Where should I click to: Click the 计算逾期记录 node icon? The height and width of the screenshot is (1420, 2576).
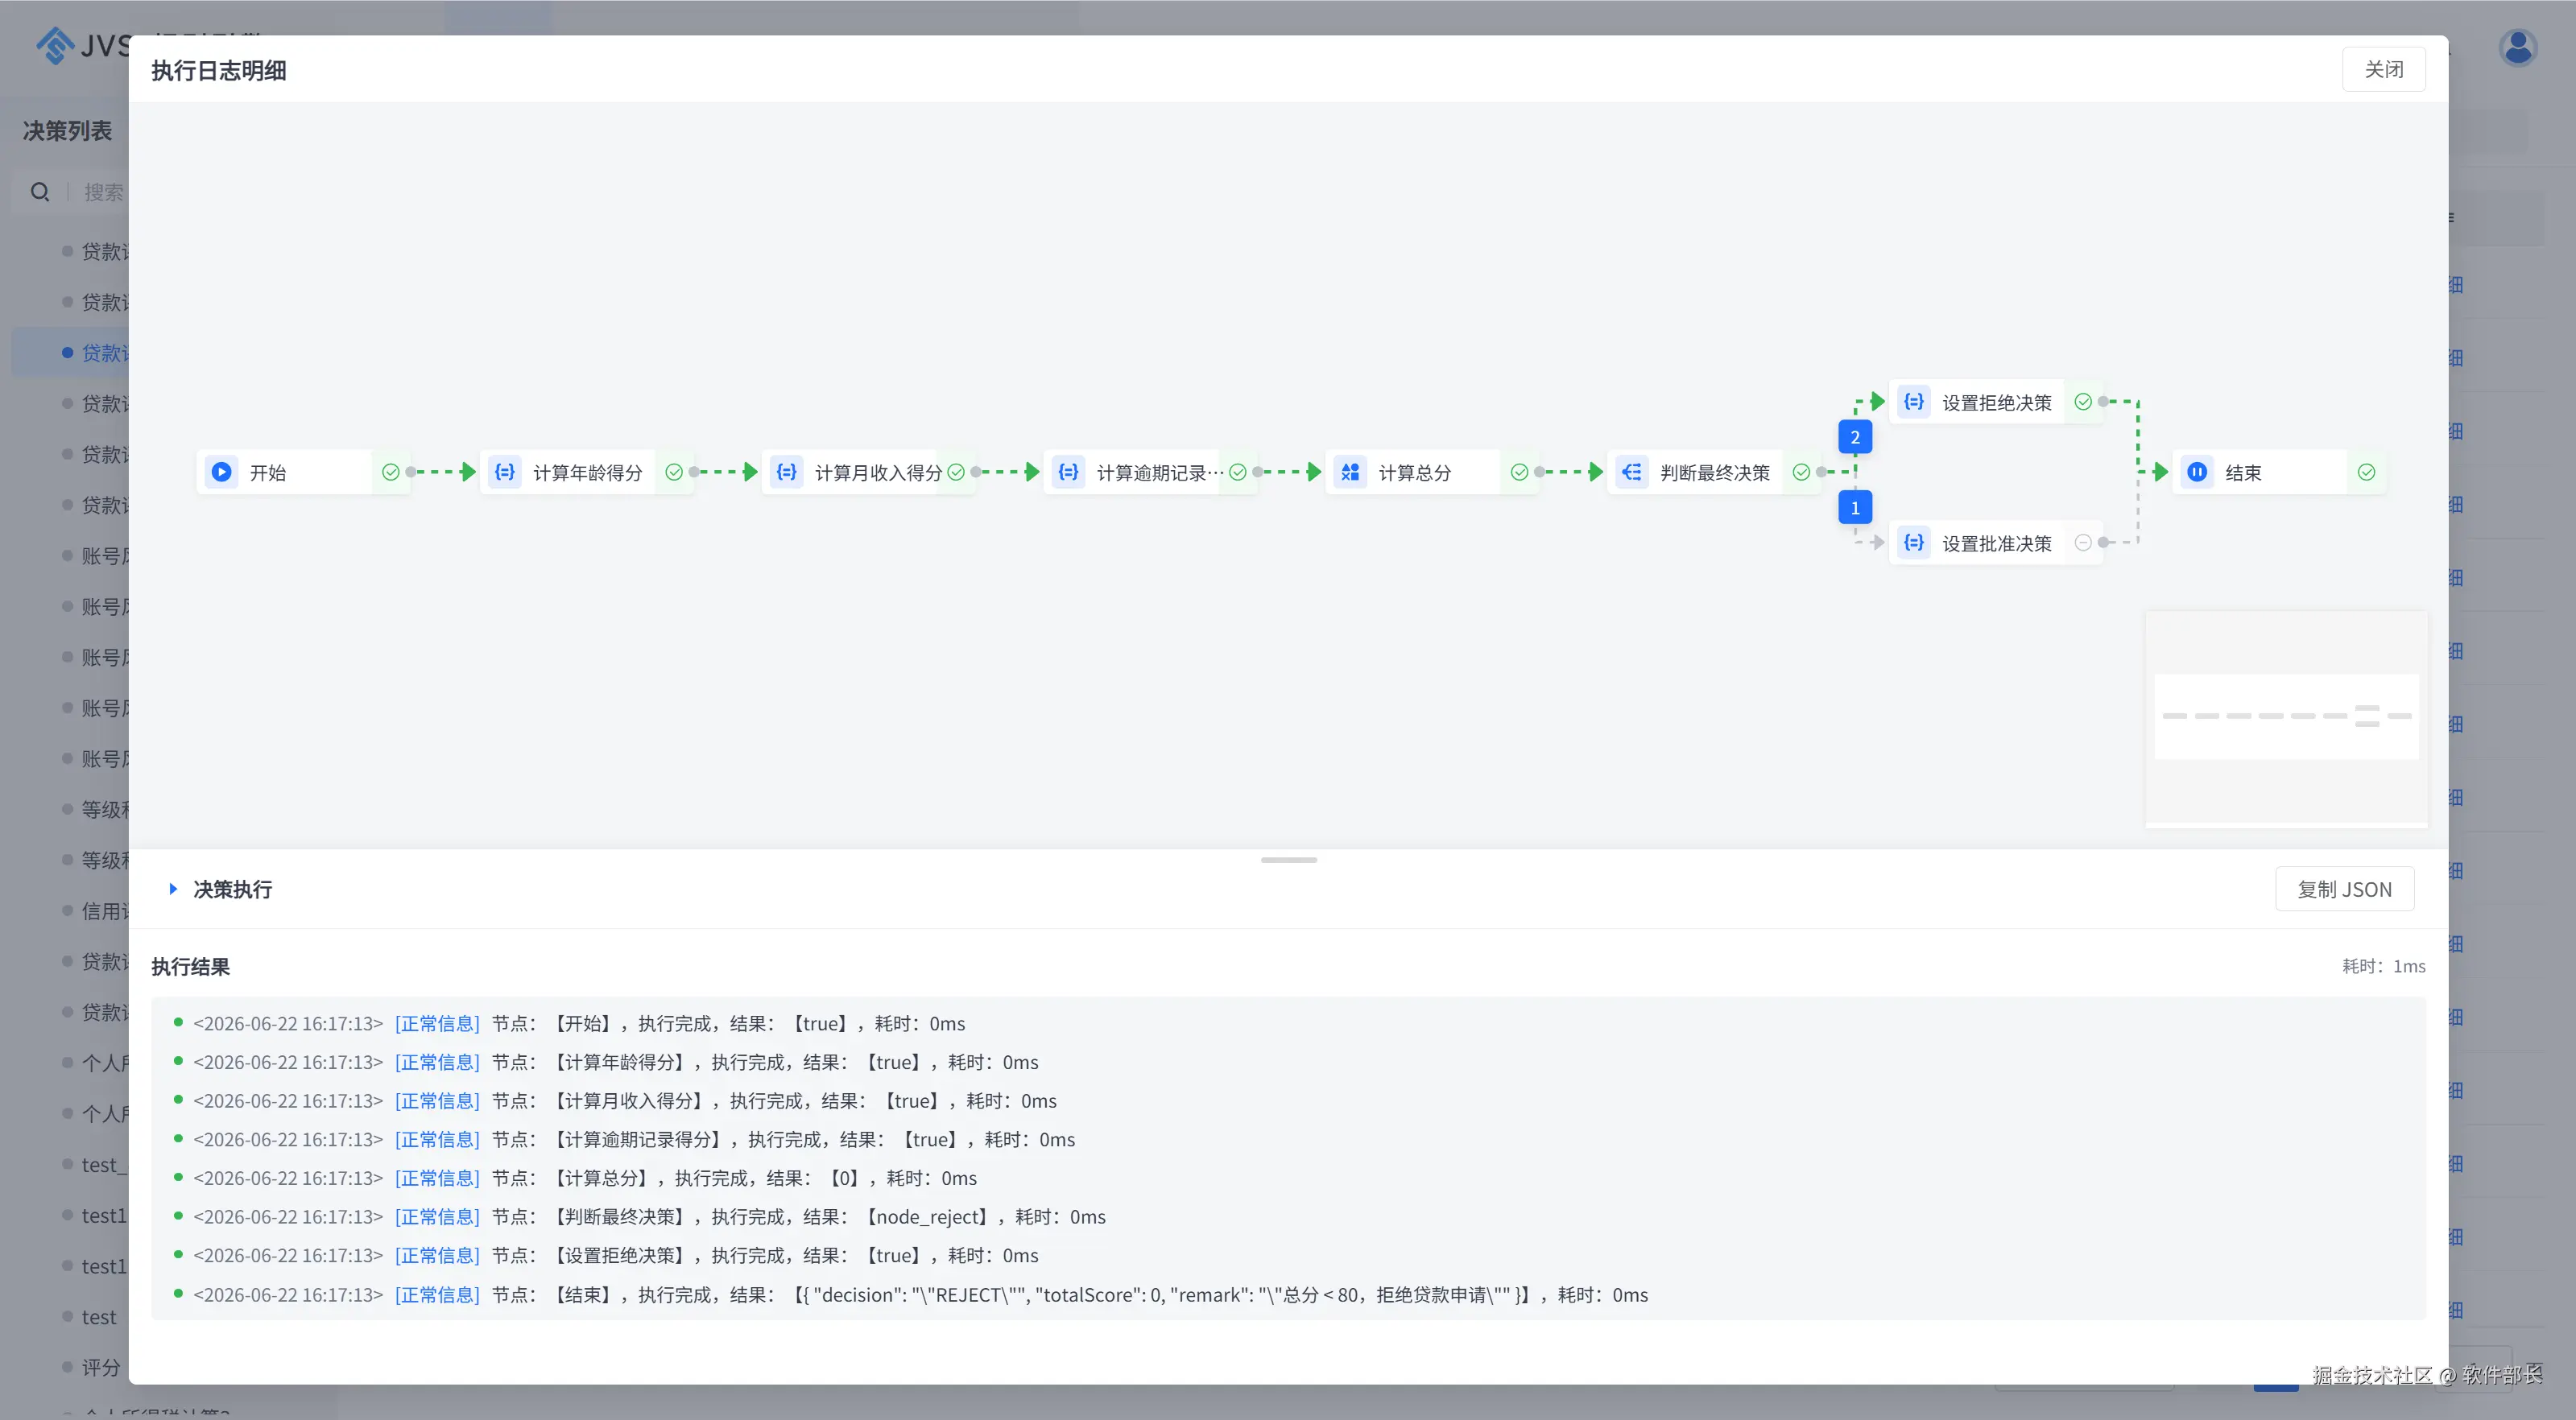(1068, 472)
